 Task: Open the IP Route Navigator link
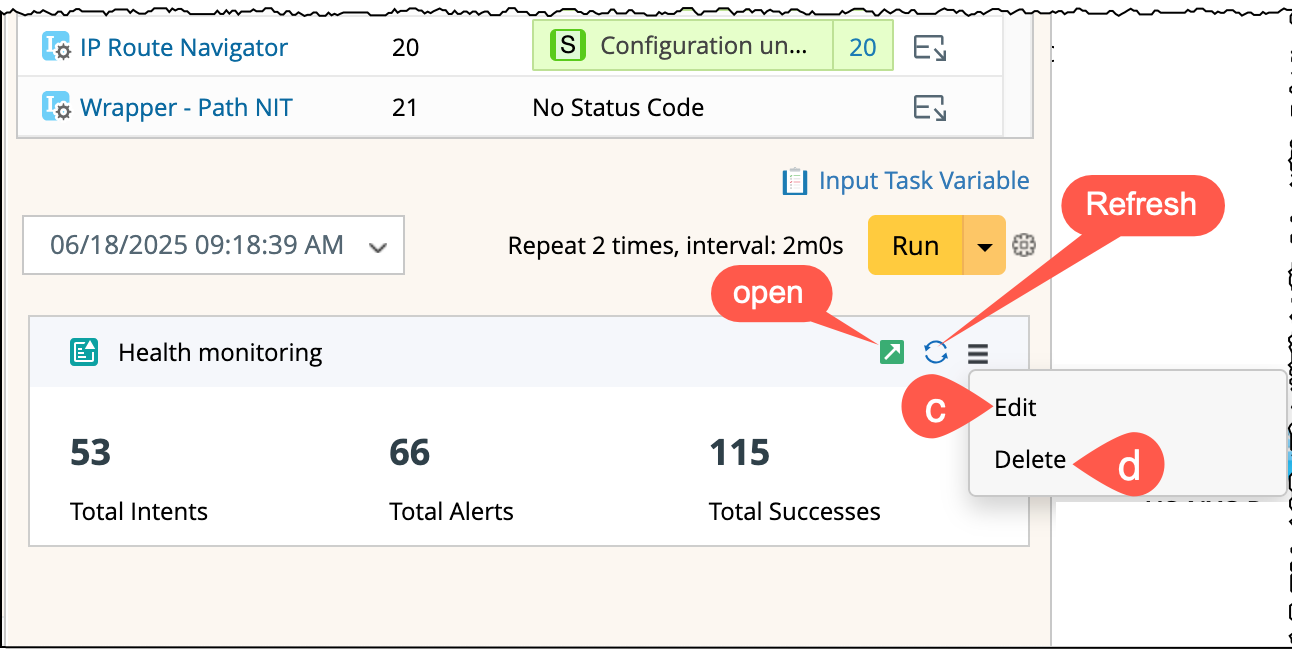pos(184,47)
